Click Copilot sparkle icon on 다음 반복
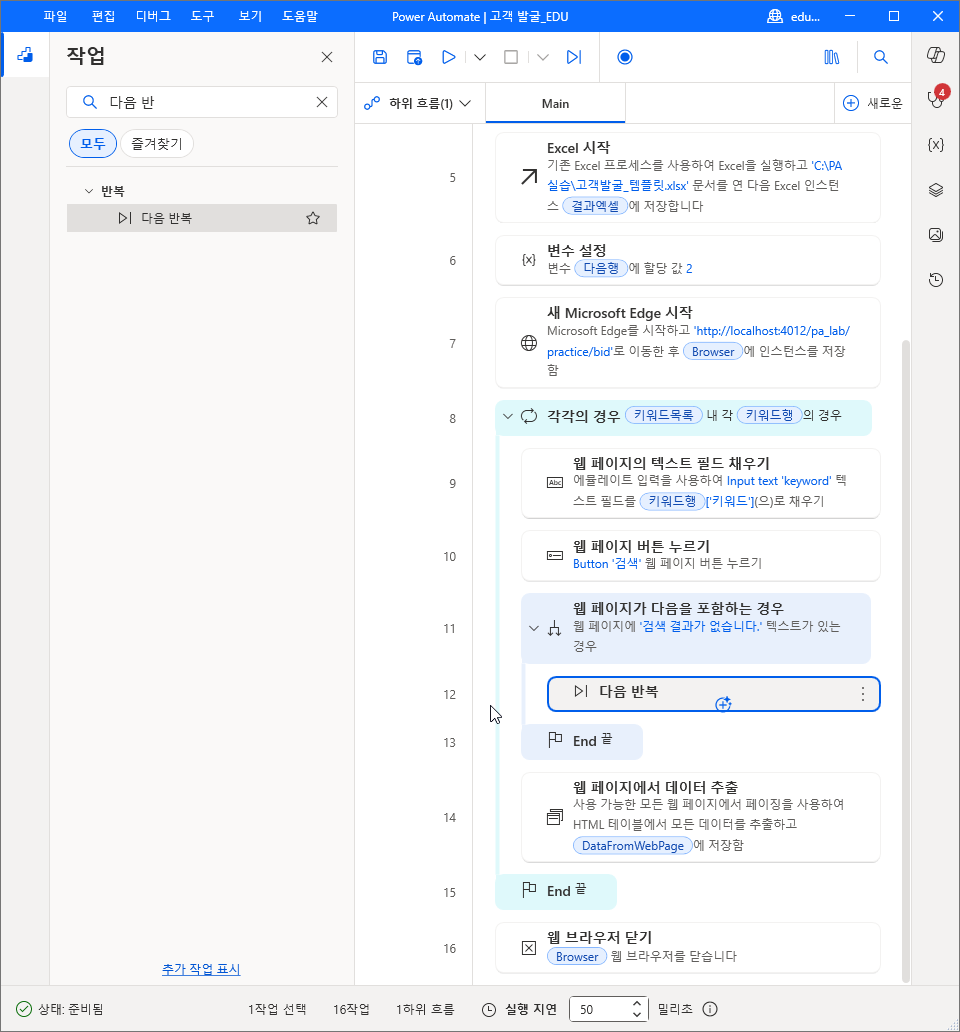The height and width of the screenshot is (1032, 960). tap(723, 704)
